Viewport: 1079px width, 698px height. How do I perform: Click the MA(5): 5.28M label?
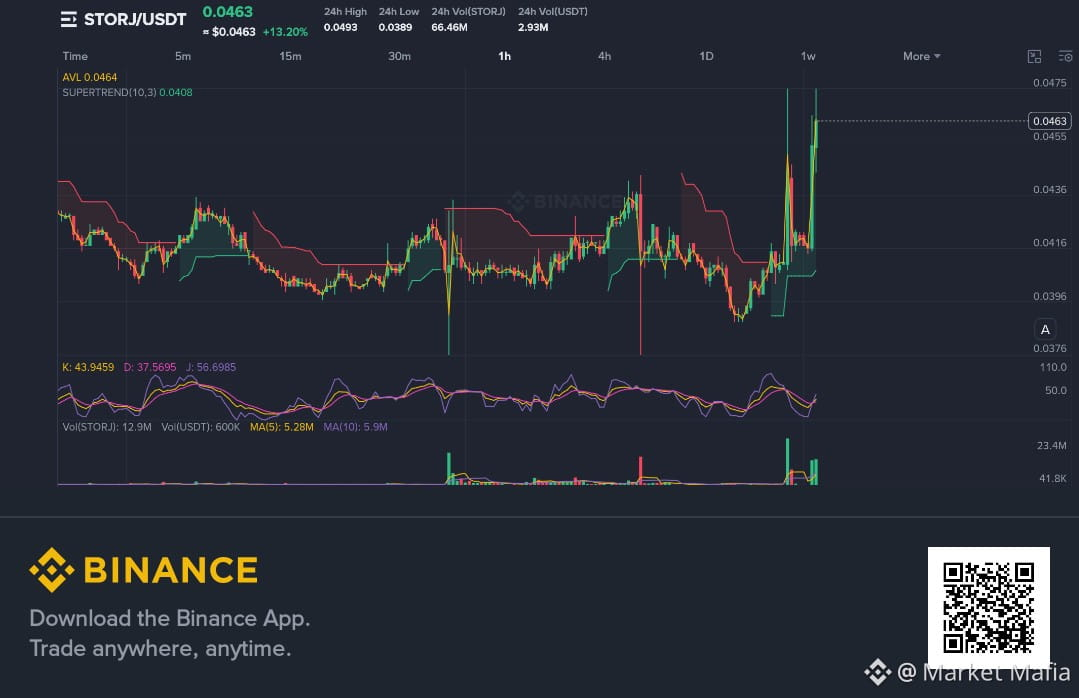tap(281, 427)
